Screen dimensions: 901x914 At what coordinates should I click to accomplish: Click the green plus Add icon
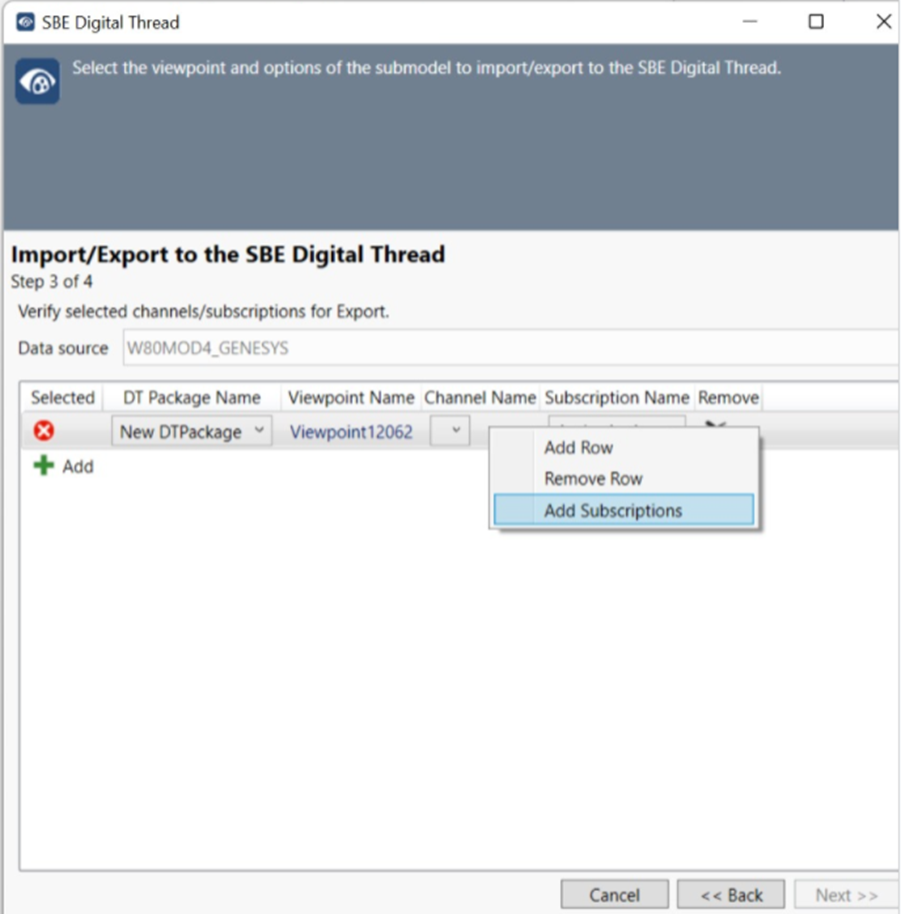pyautogui.click(x=44, y=466)
